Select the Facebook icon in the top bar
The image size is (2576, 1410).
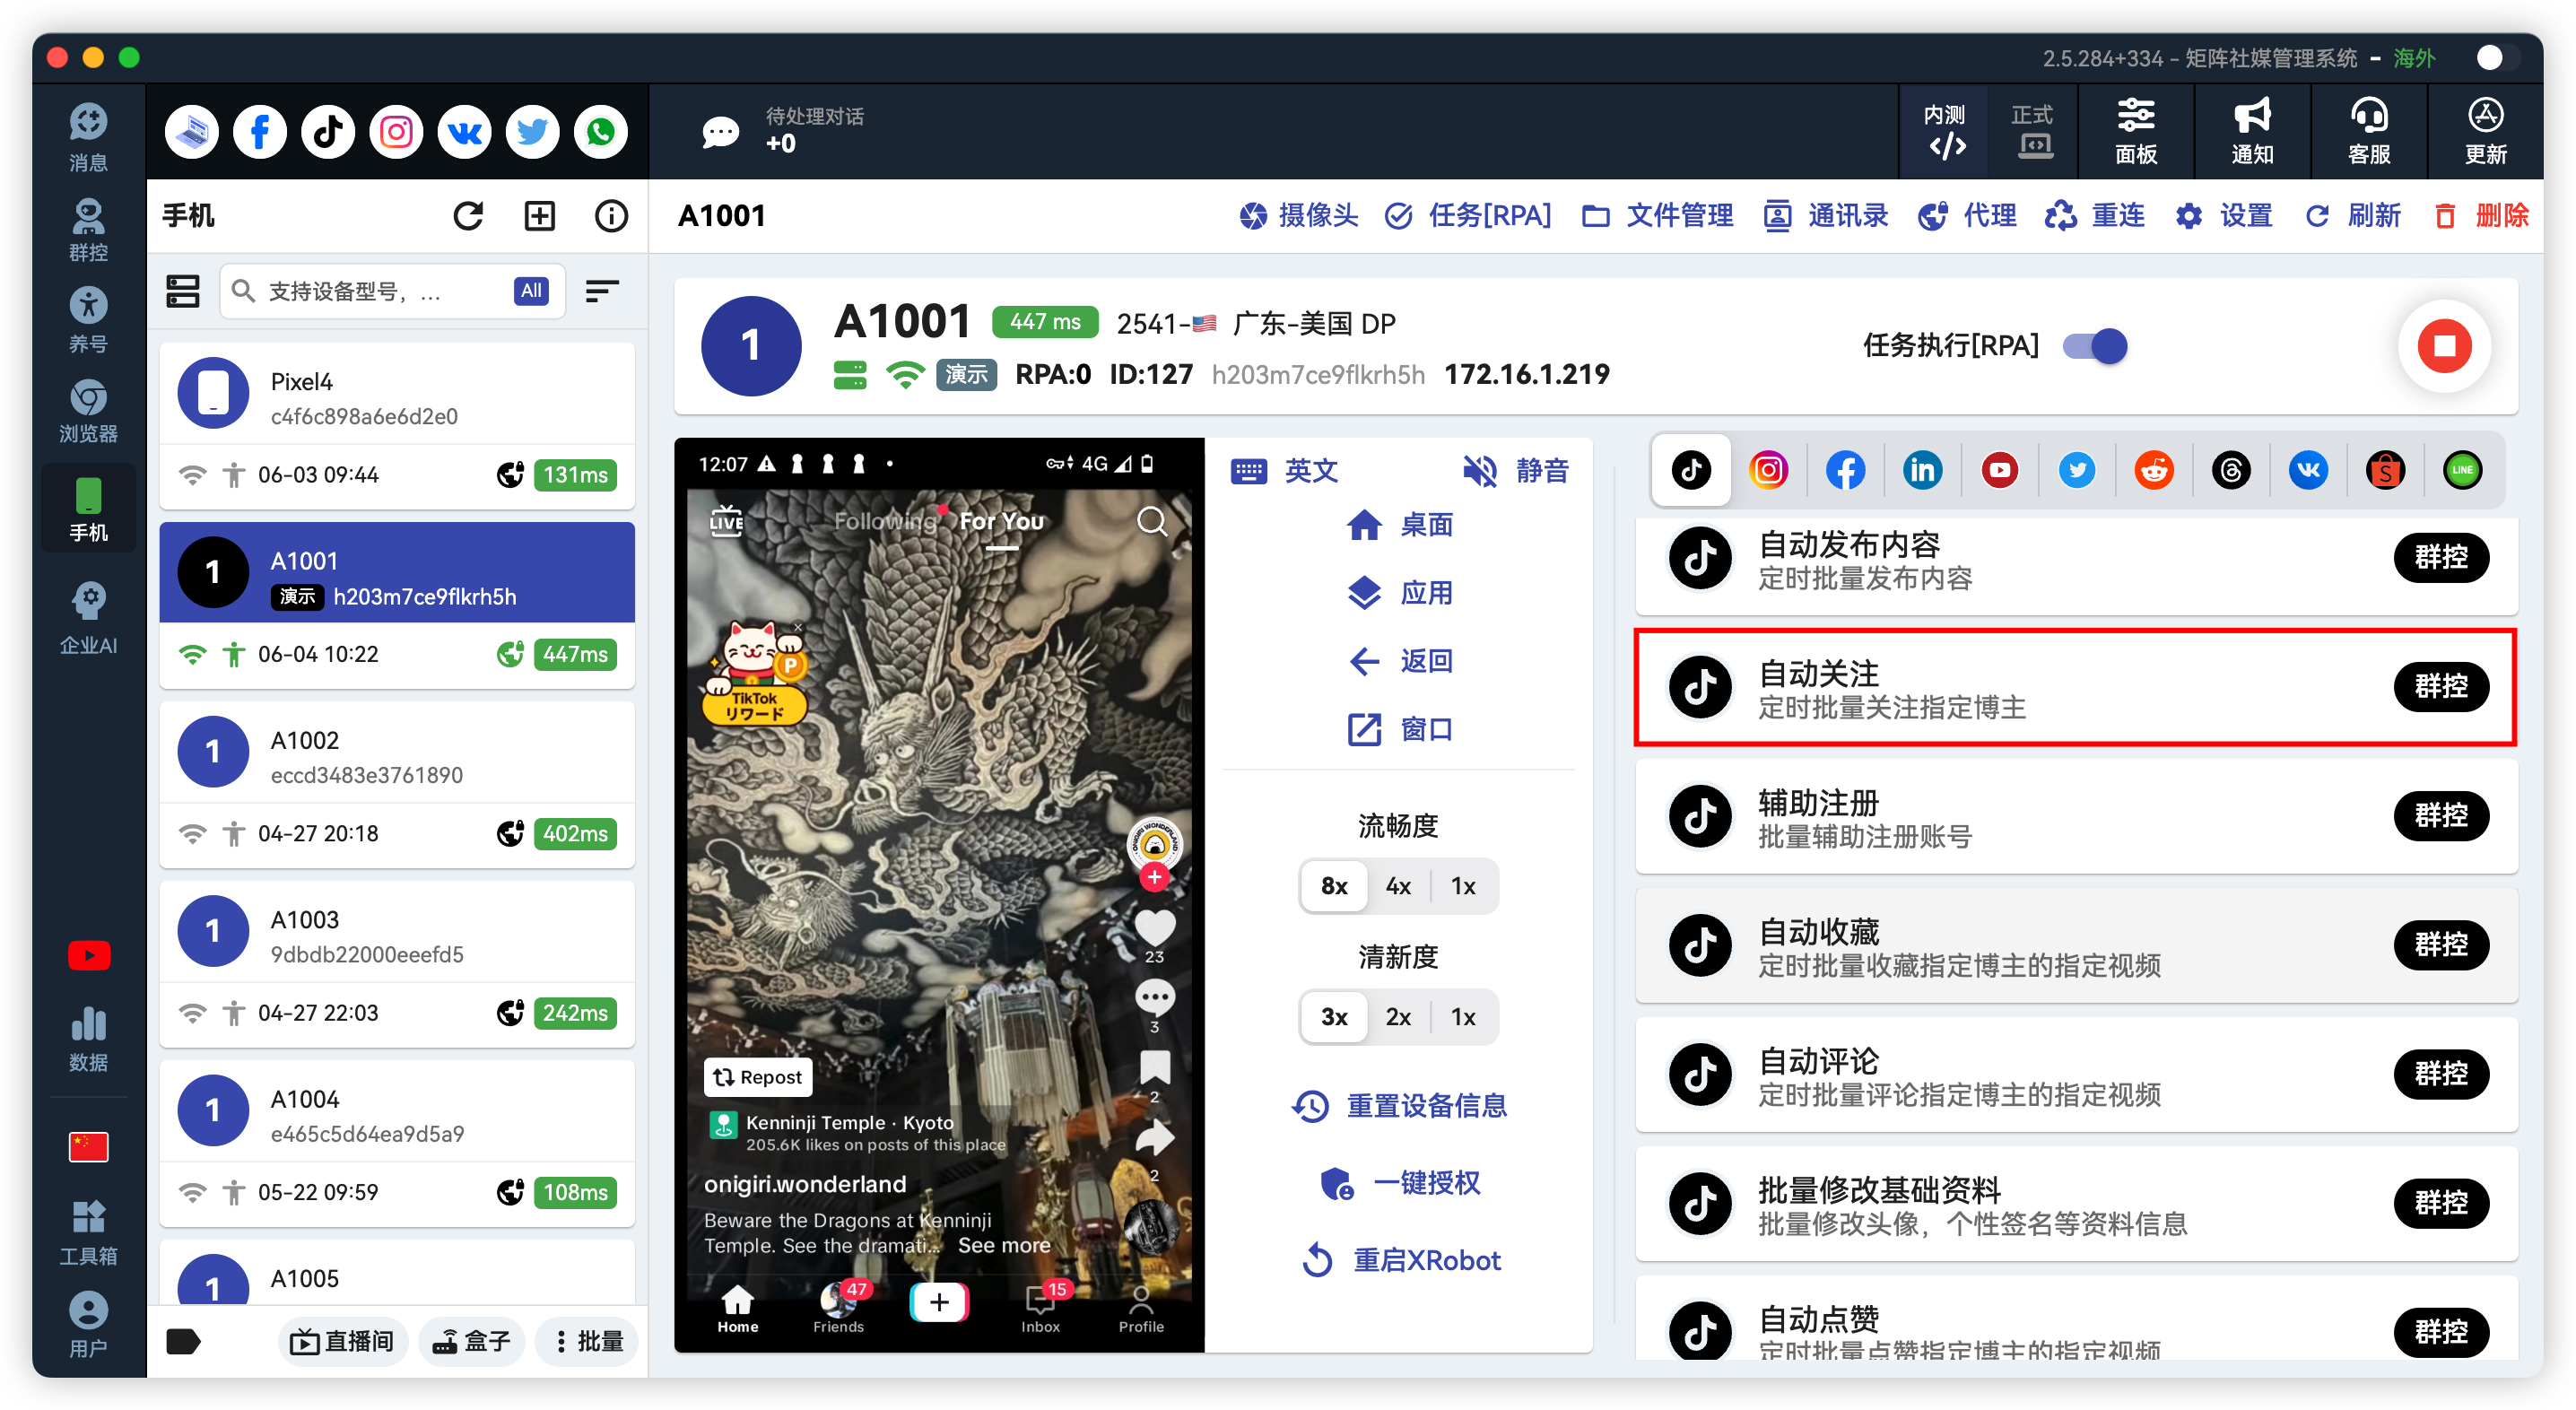pyautogui.click(x=260, y=132)
